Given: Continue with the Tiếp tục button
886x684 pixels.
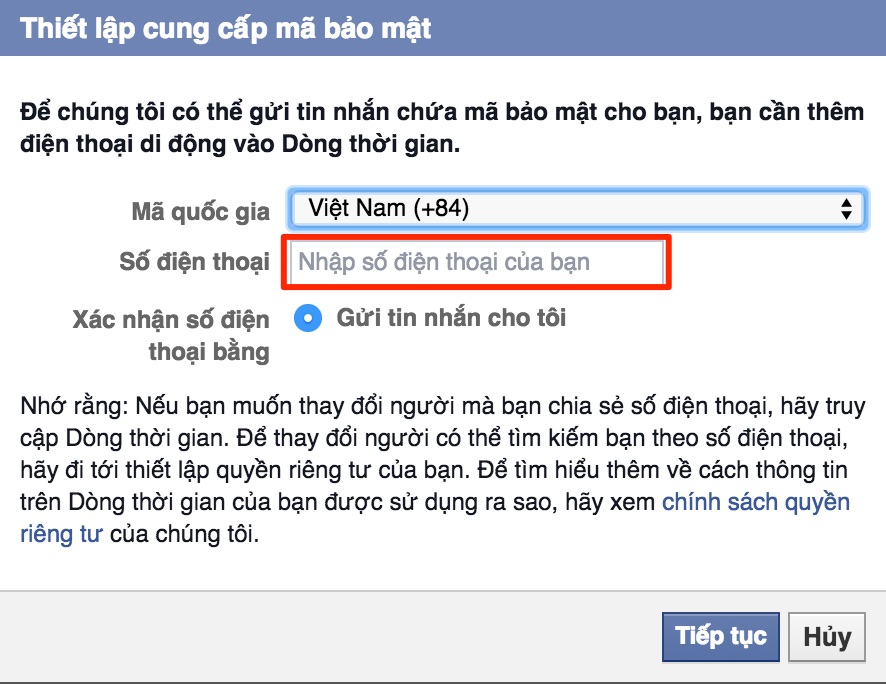Looking at the screenshot, I should click(x=720, y=637).
